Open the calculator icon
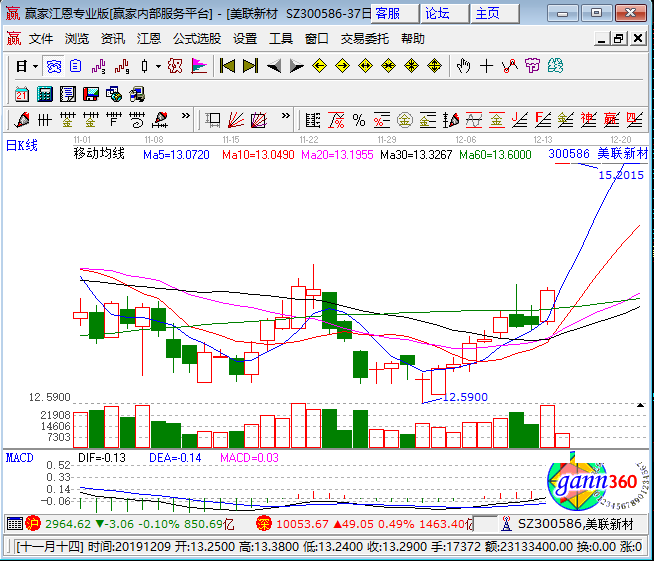 click(45, 94)
